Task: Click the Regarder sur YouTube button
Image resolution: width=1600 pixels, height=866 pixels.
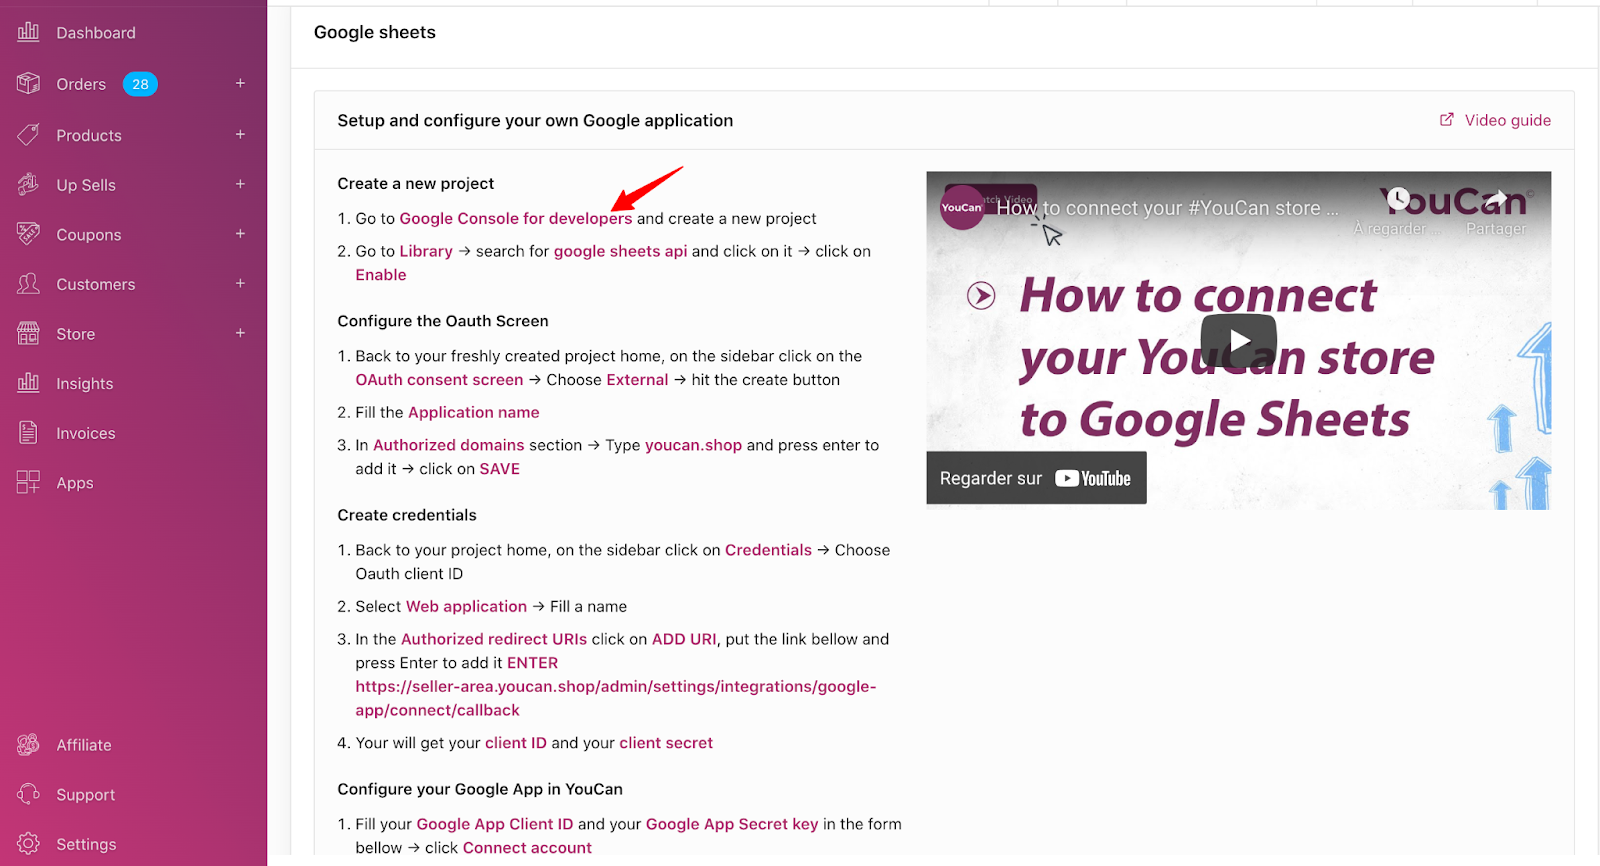Action: (x=1036, y=478)
